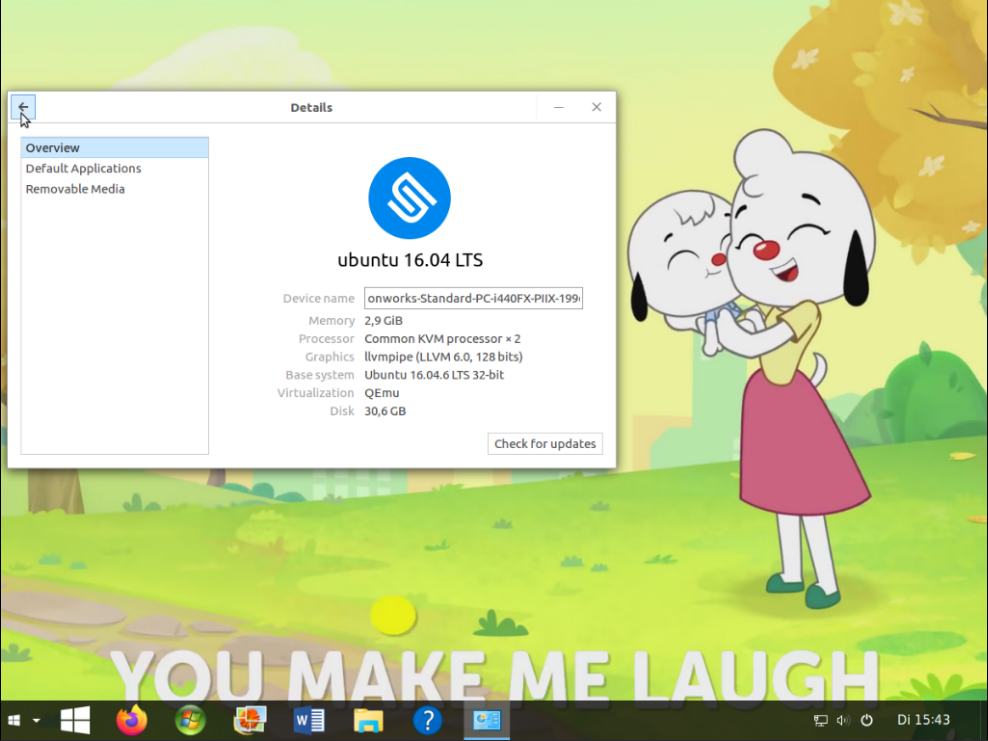Viewport: 988px width, 741px height.
Task: Minimize the Details window
Action: coord(558,107)
